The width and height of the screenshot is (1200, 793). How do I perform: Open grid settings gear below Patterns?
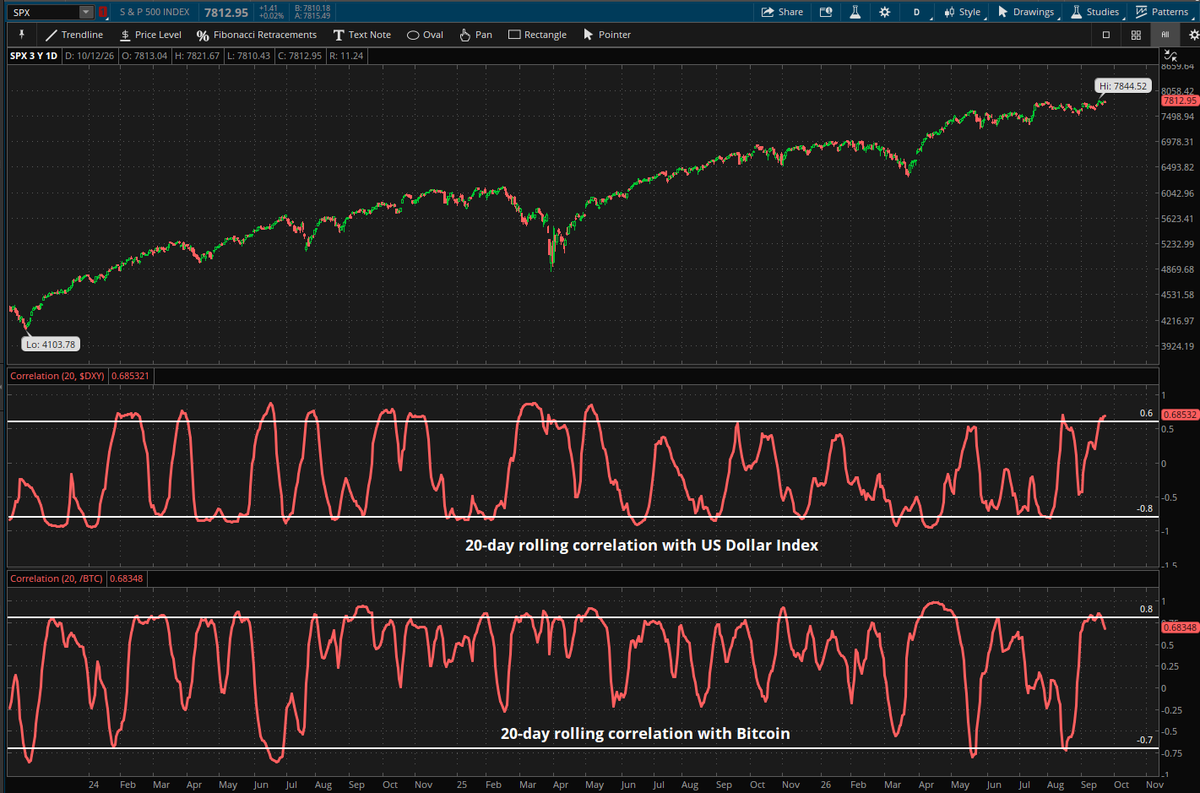tap(1194, 34)
